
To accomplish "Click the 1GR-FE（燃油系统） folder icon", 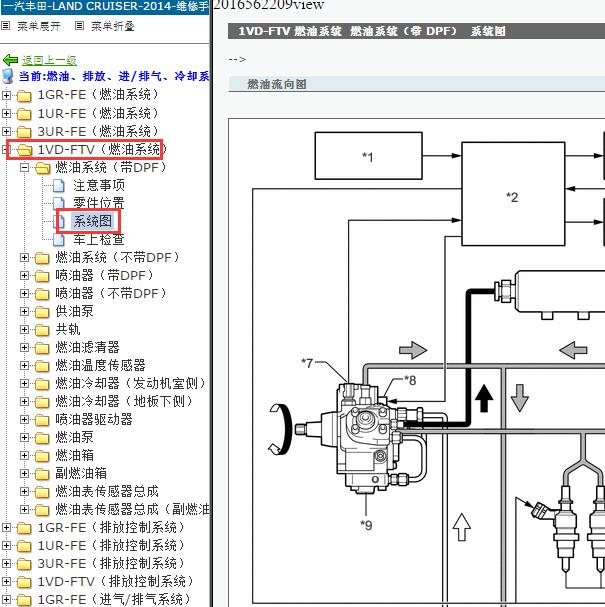I will [x=24, y=95].
